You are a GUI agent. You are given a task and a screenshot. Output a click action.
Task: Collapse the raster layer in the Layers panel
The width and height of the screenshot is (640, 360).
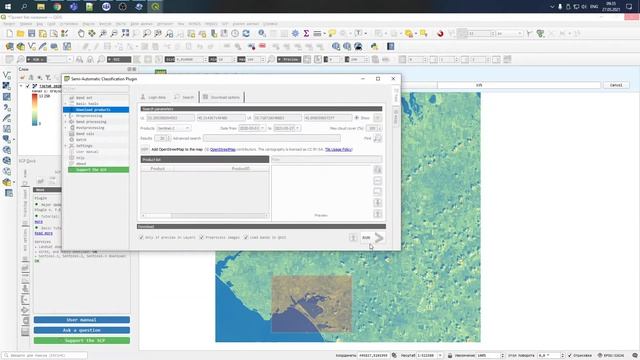pos(21,86)
